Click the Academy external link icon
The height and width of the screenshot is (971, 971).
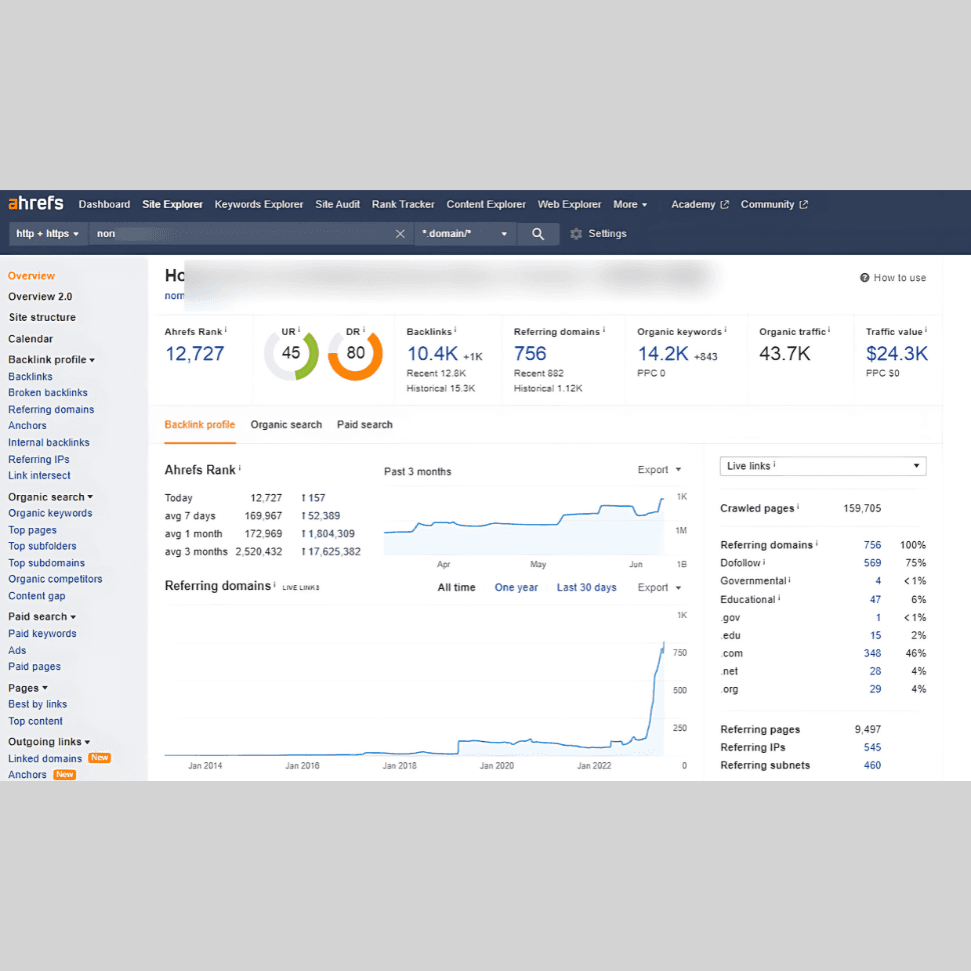(725, 204)
